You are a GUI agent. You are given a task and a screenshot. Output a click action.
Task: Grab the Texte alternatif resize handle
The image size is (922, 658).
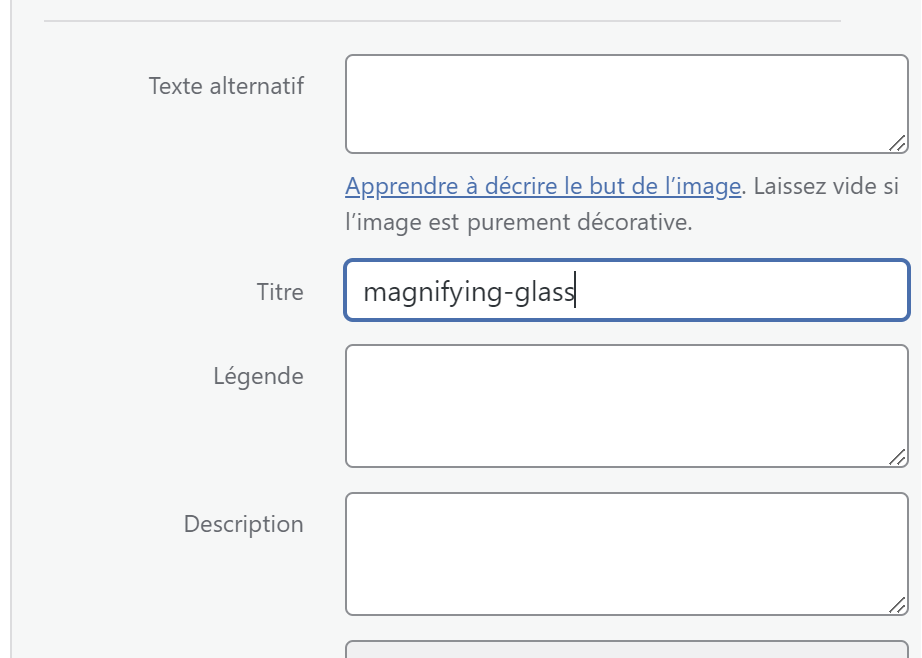click(897, 143)
